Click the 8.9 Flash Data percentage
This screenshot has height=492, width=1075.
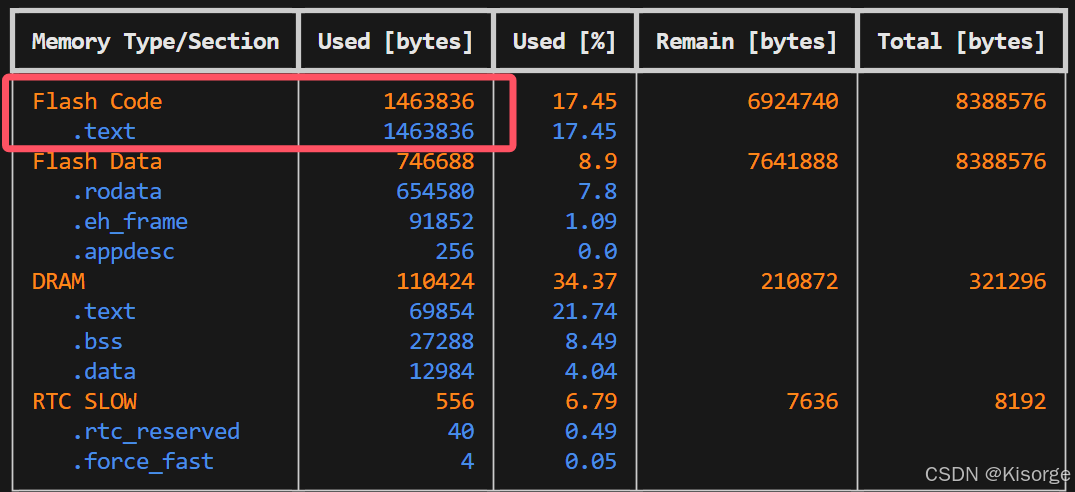(x=598, y=161)
